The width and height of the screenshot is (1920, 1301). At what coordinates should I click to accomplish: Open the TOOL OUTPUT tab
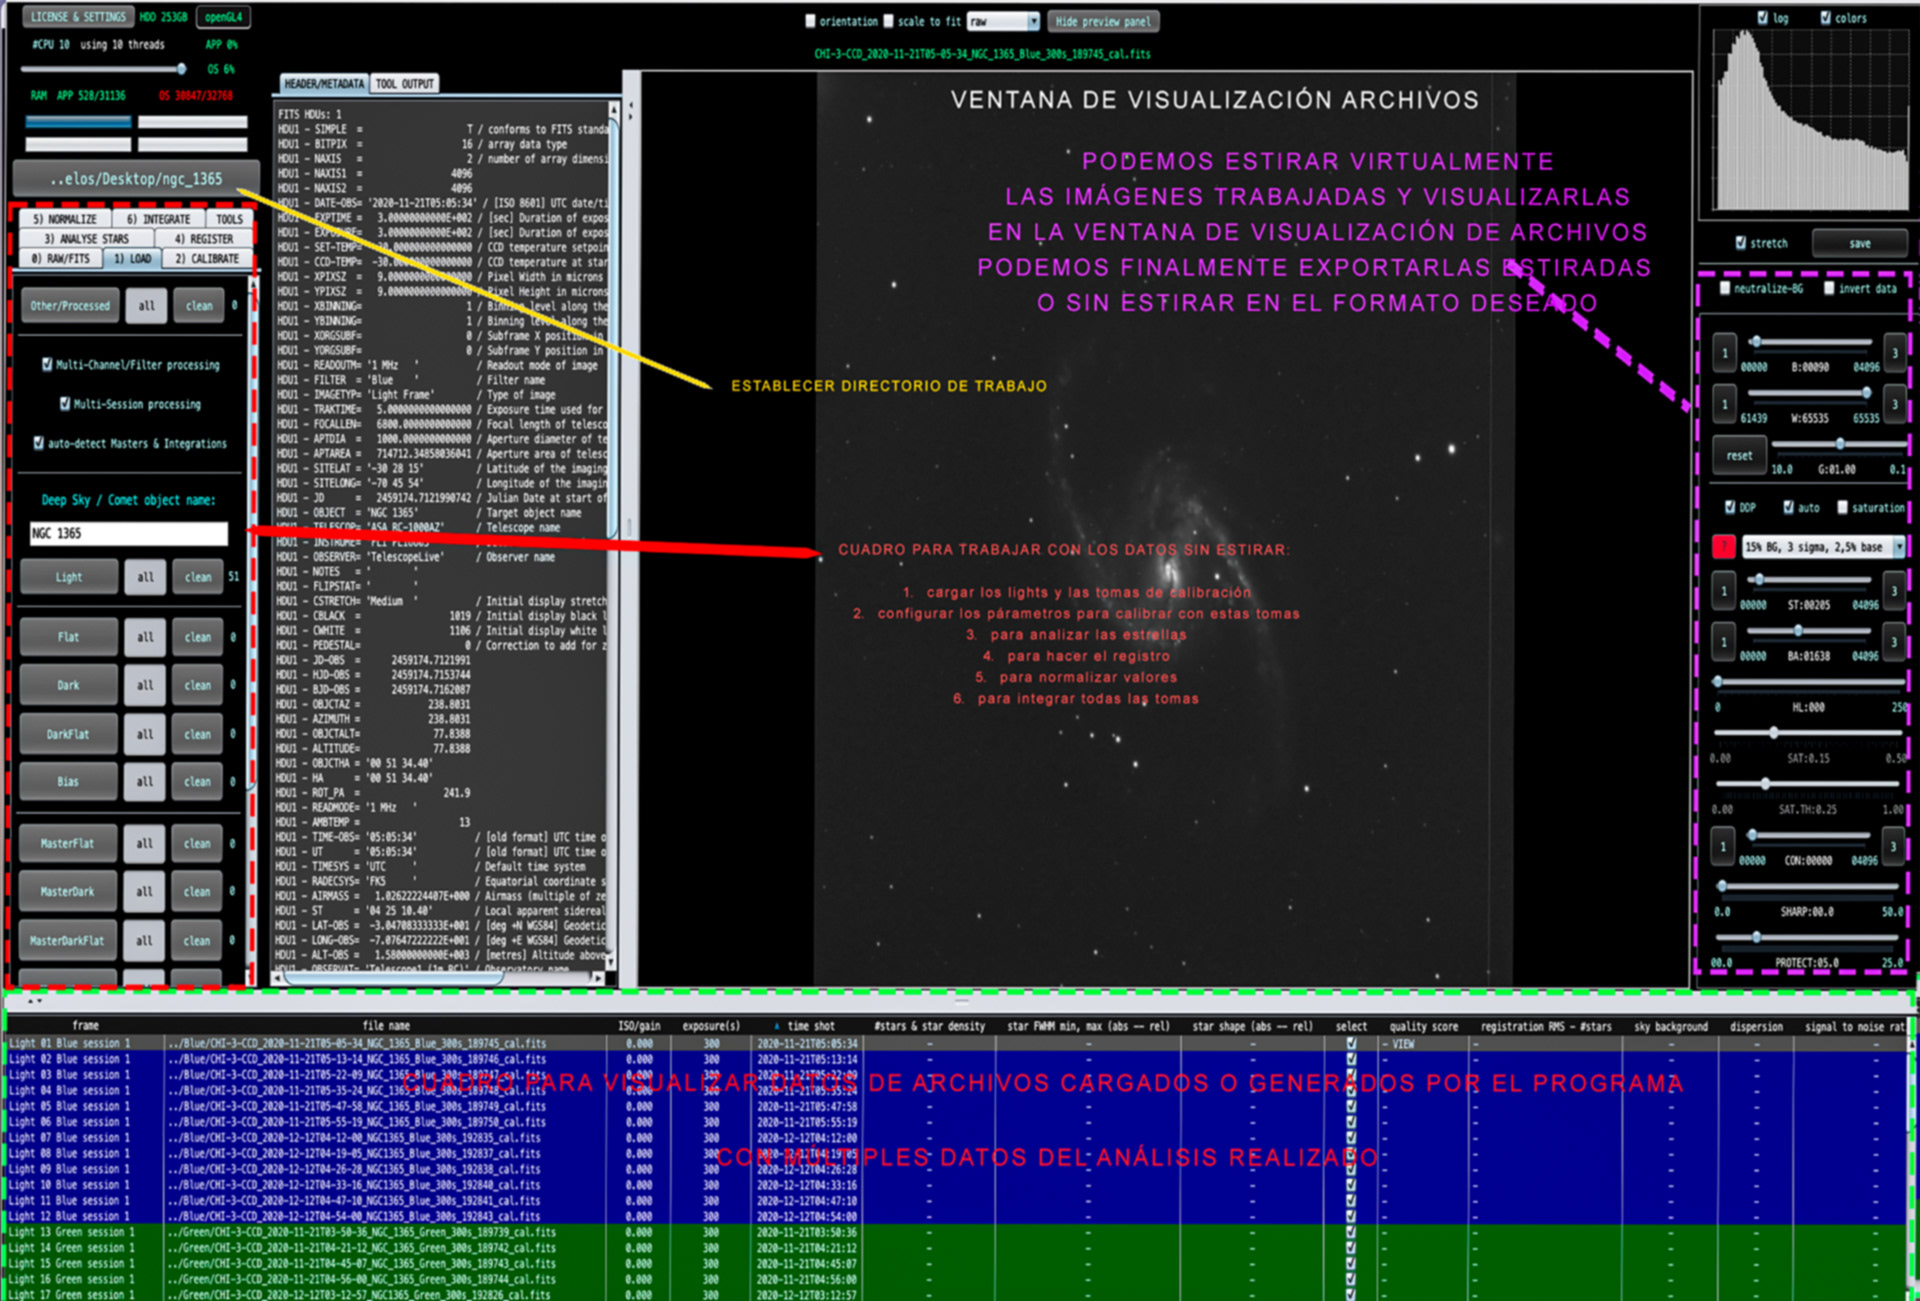pos(404,83)
